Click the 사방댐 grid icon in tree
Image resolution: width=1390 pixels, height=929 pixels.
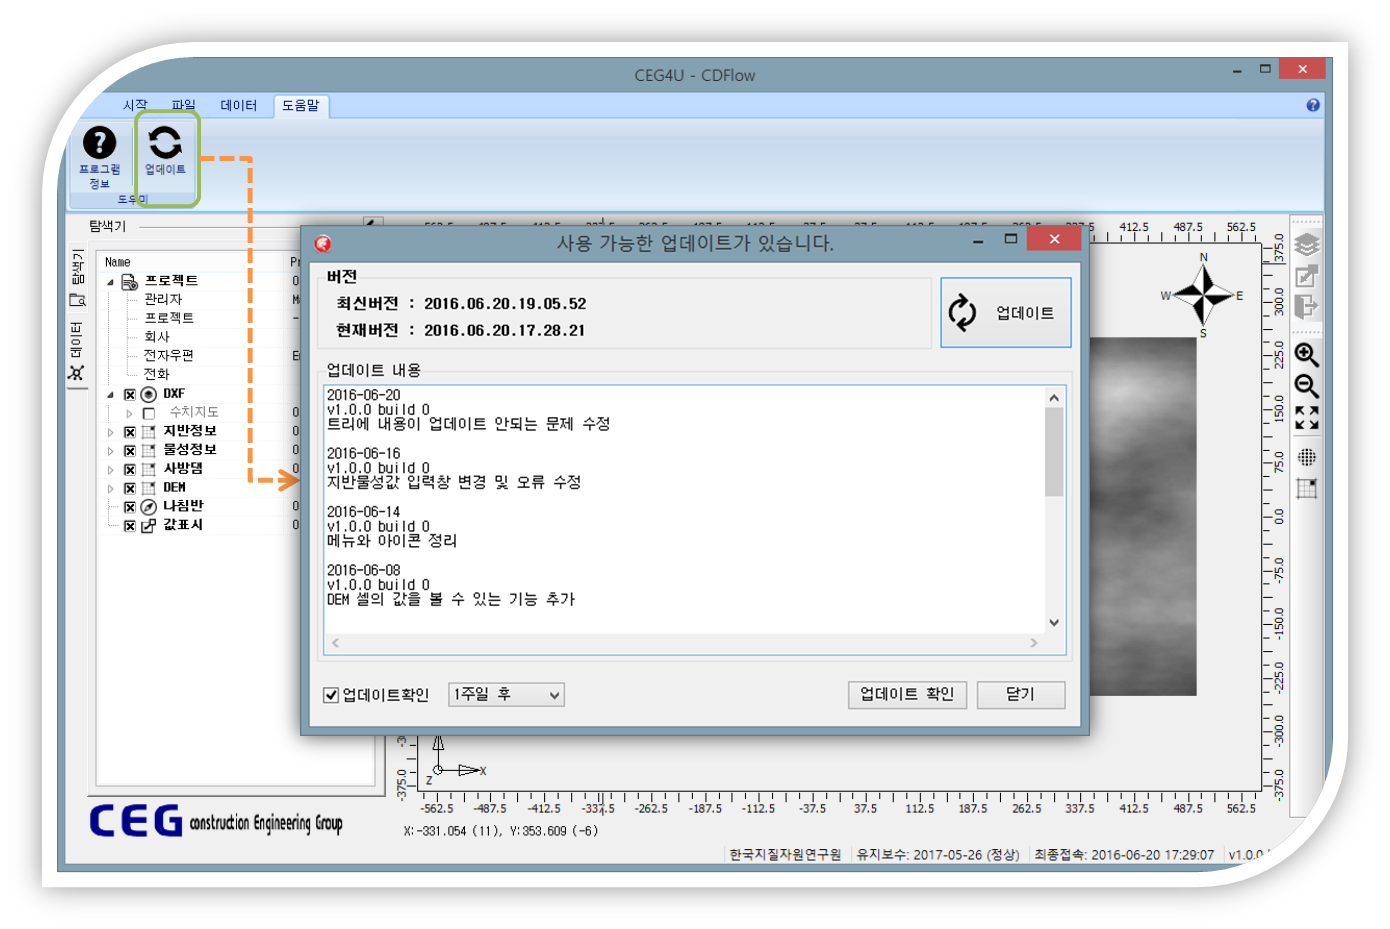point(149,469)
